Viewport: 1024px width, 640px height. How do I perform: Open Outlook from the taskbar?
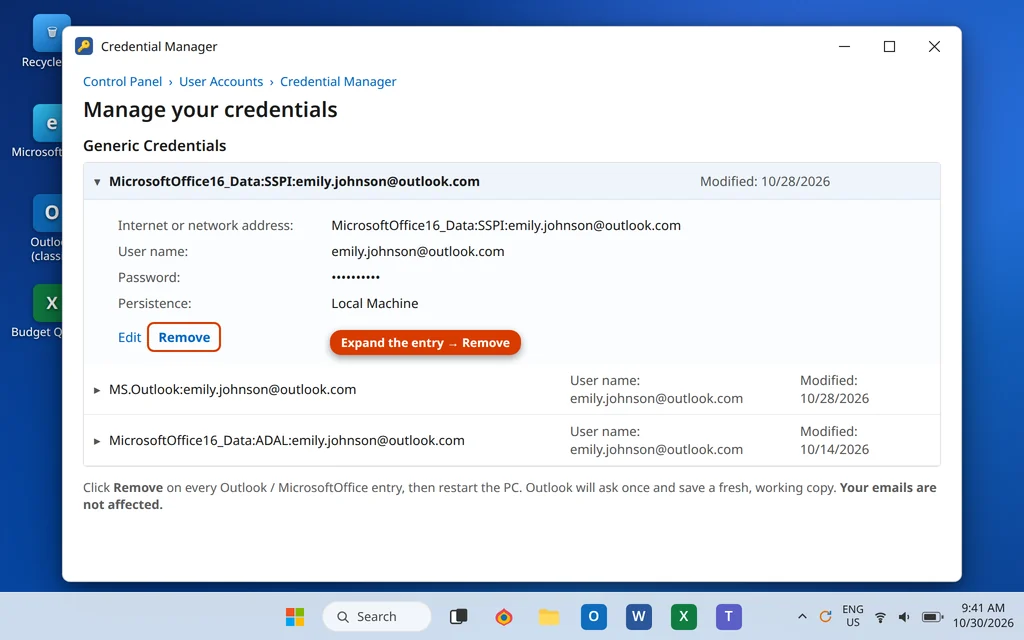coord(594,616)
